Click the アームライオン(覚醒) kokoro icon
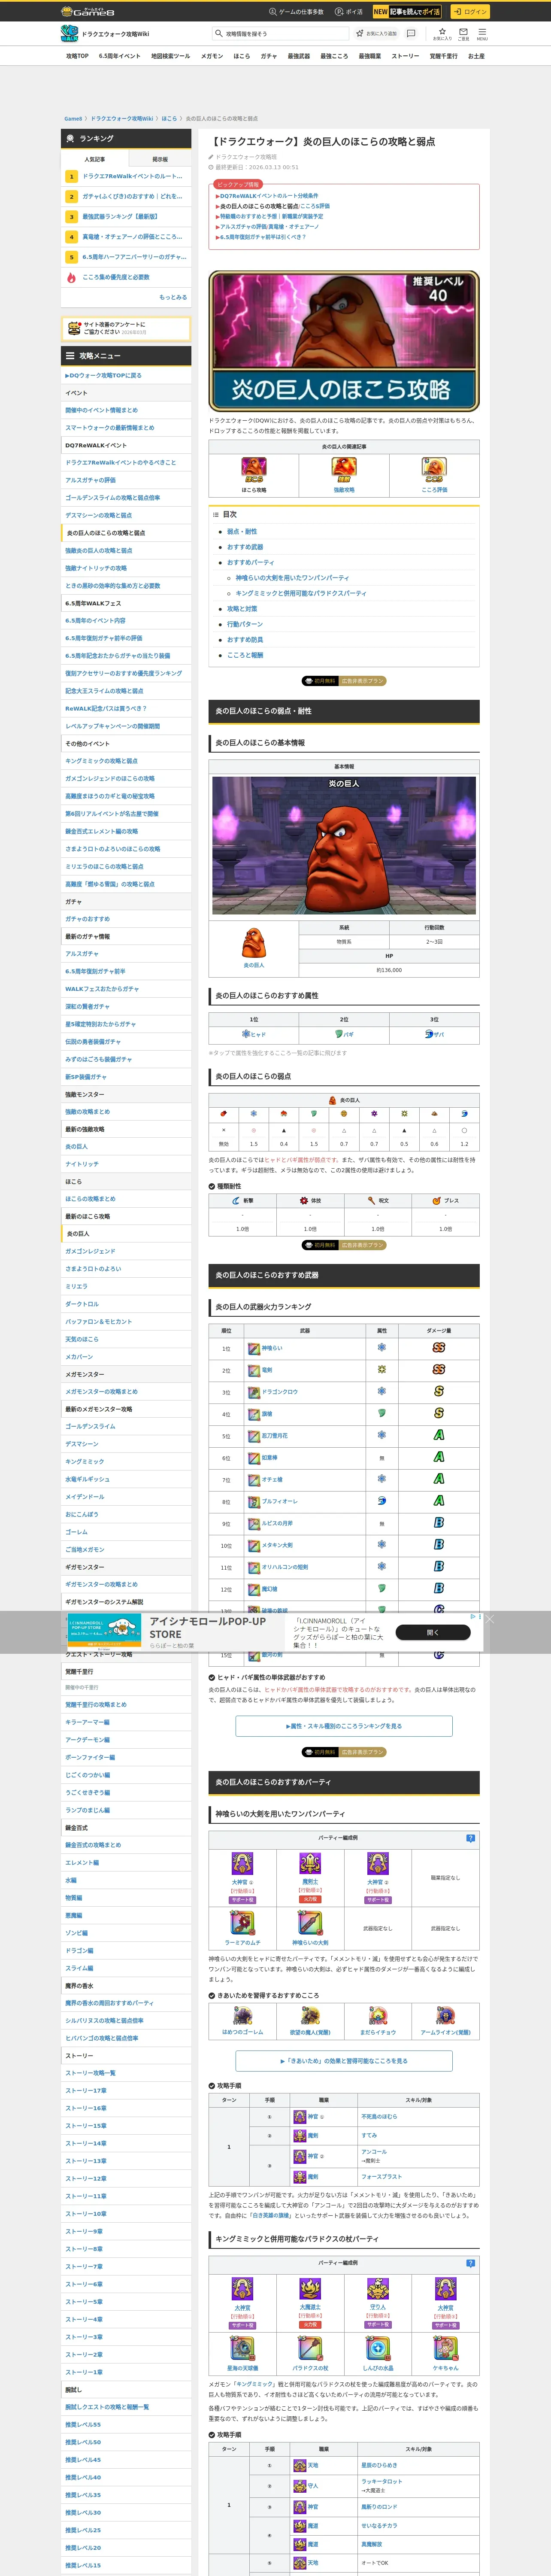The width and height of the screenshot is (551, 2576). tap(445, 2016)
